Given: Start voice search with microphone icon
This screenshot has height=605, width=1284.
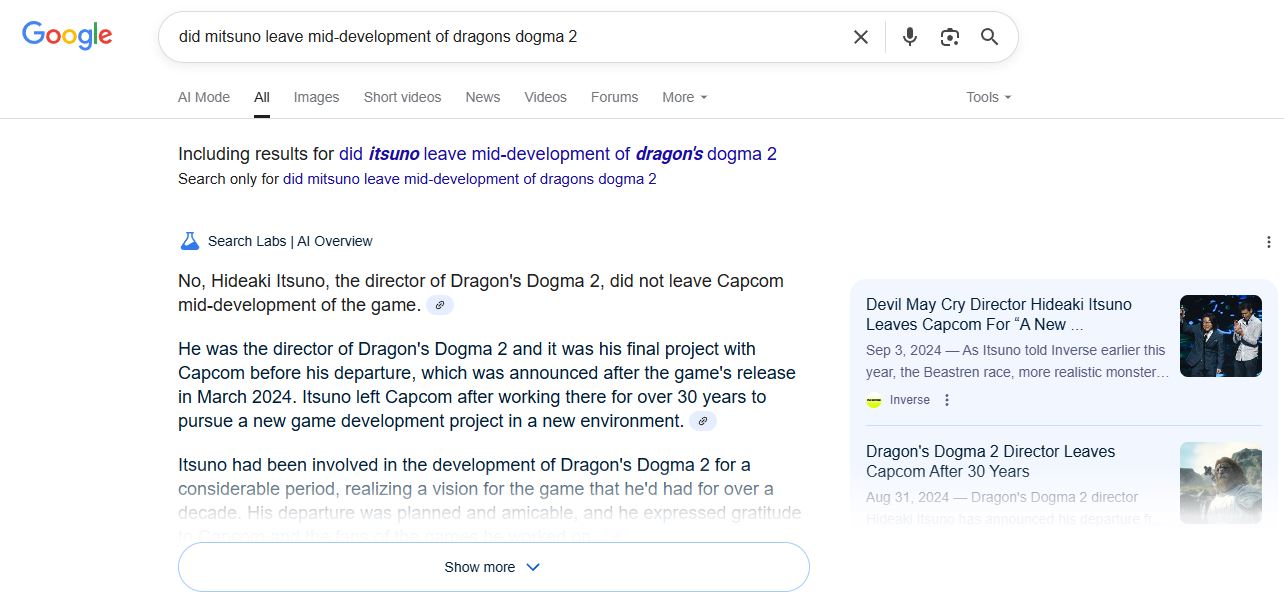Looking at the screenshot, I should (909, 37).
